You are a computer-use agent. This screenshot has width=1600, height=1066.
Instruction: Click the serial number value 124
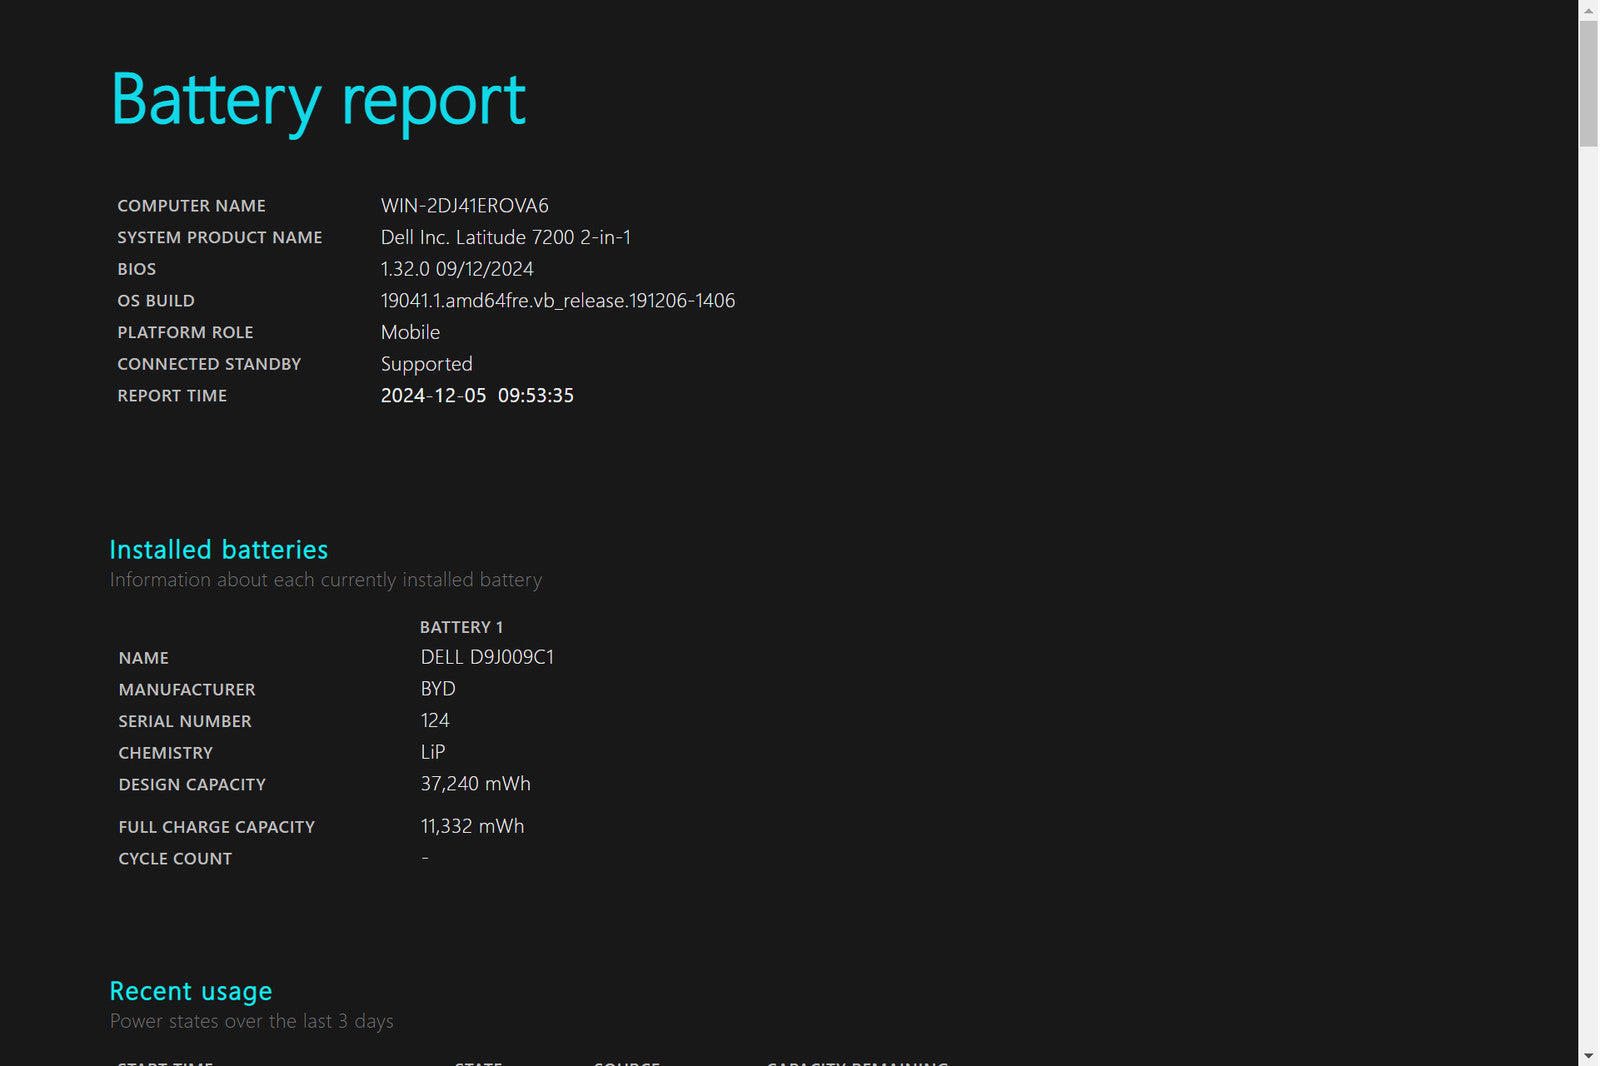click(435, 721)
